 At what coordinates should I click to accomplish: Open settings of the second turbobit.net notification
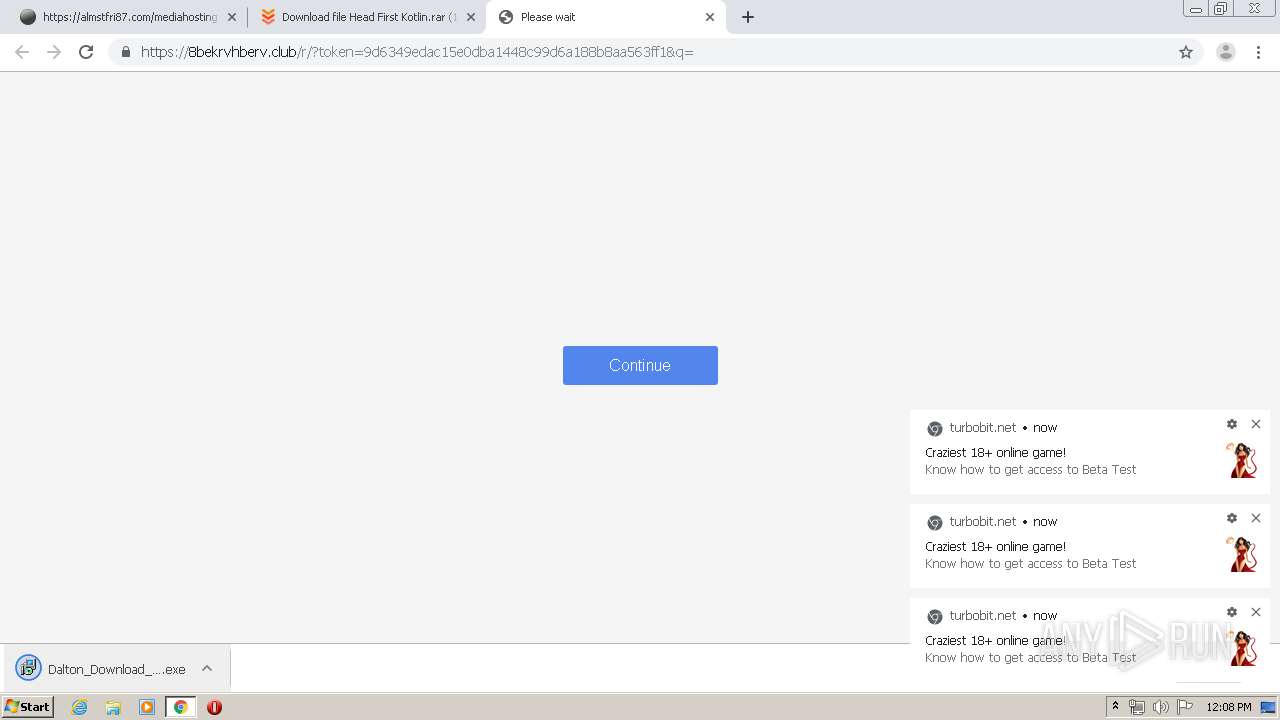[1232, 518]
